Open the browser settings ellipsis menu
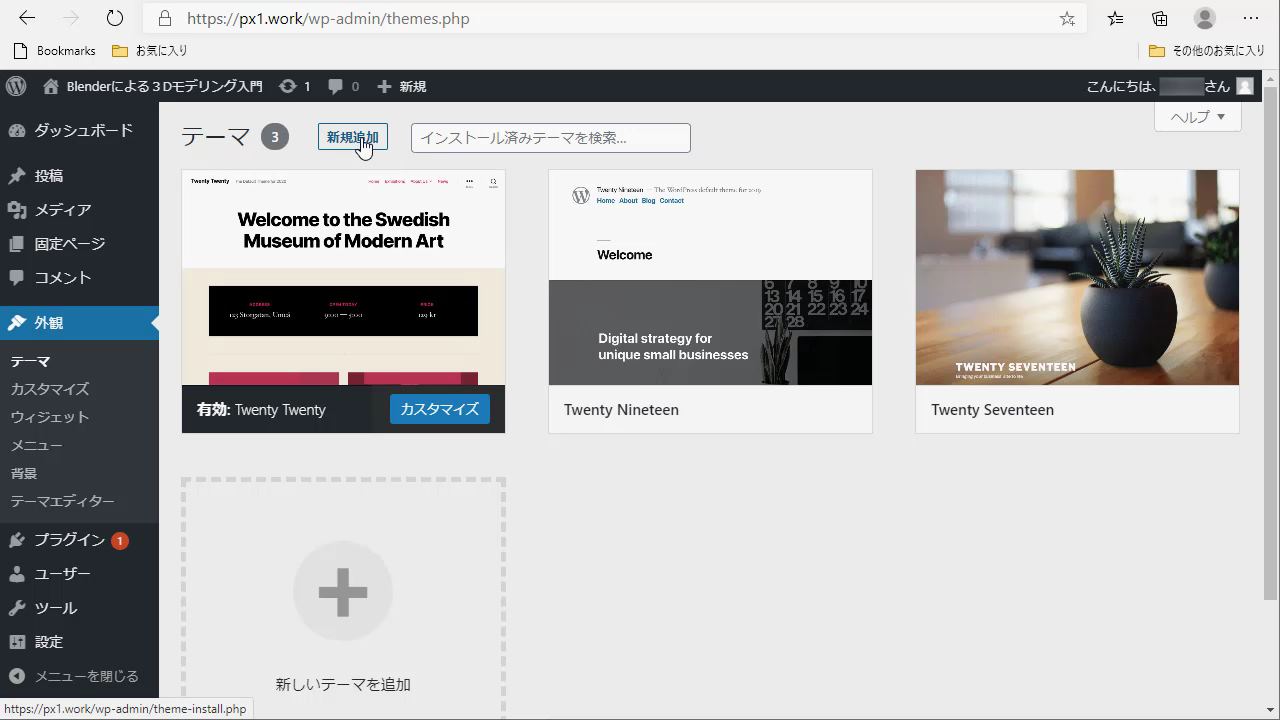This screenshot has height=720, width=1280. pos(1251,18)
